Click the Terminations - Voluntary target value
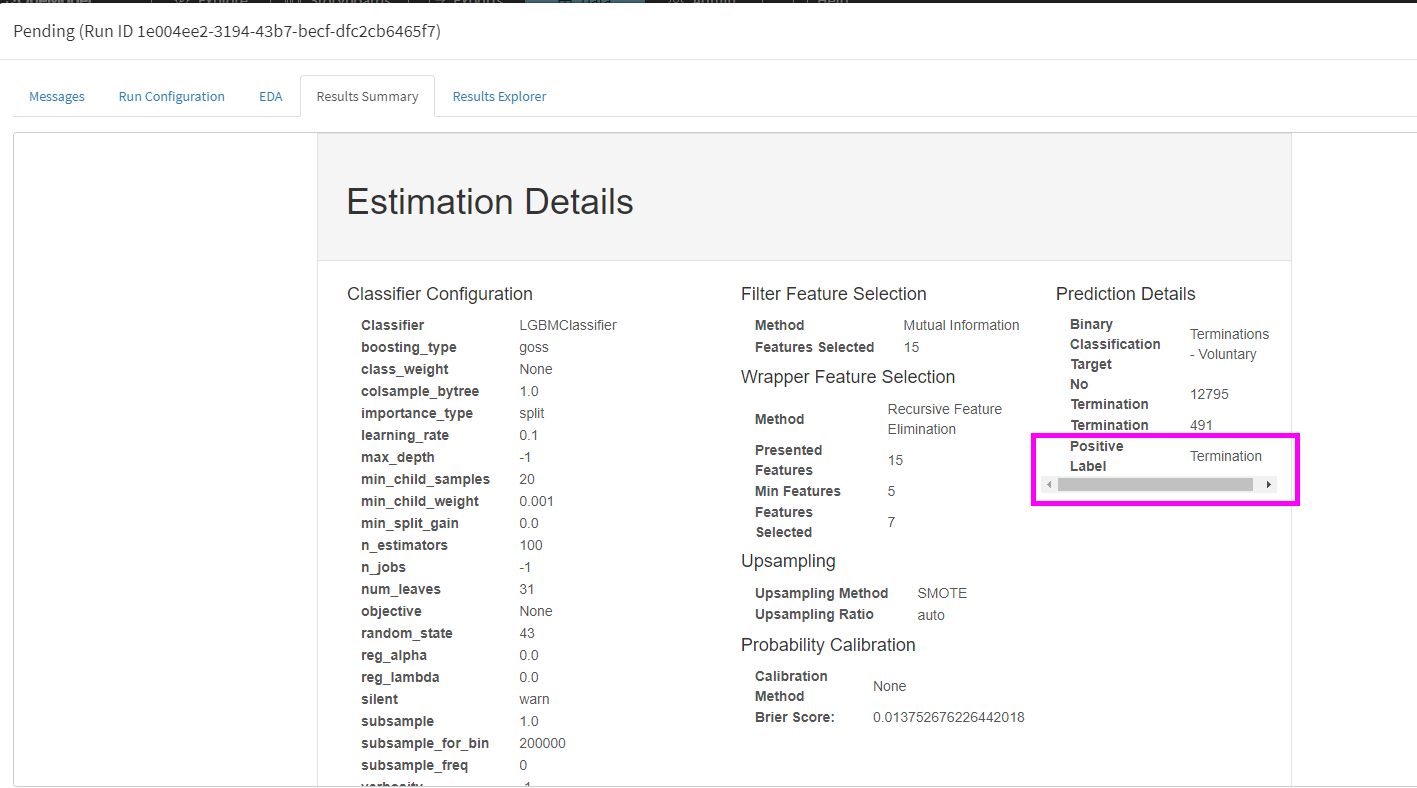1417x788 pixels. click(1229, 344)
